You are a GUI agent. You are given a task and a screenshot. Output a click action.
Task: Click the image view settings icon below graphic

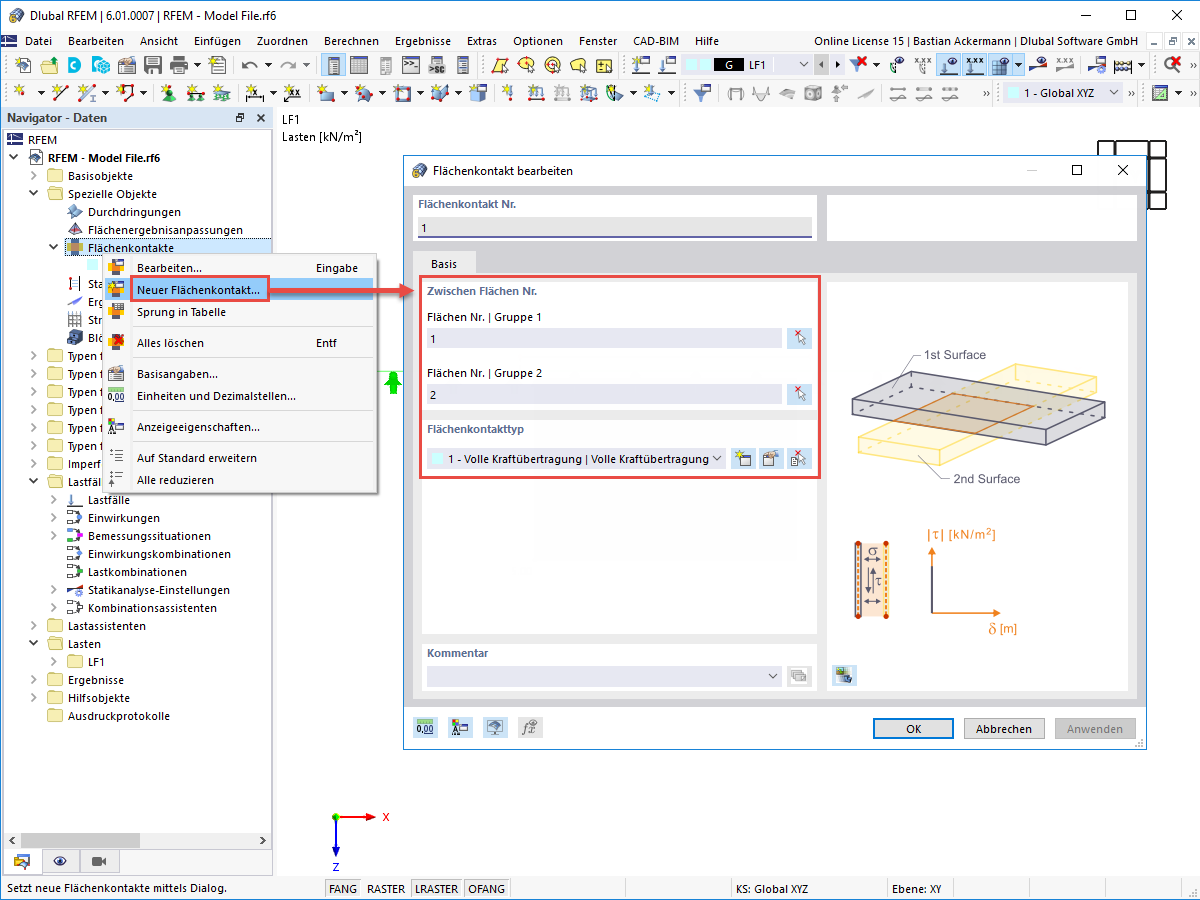click(x=844, y=676)
